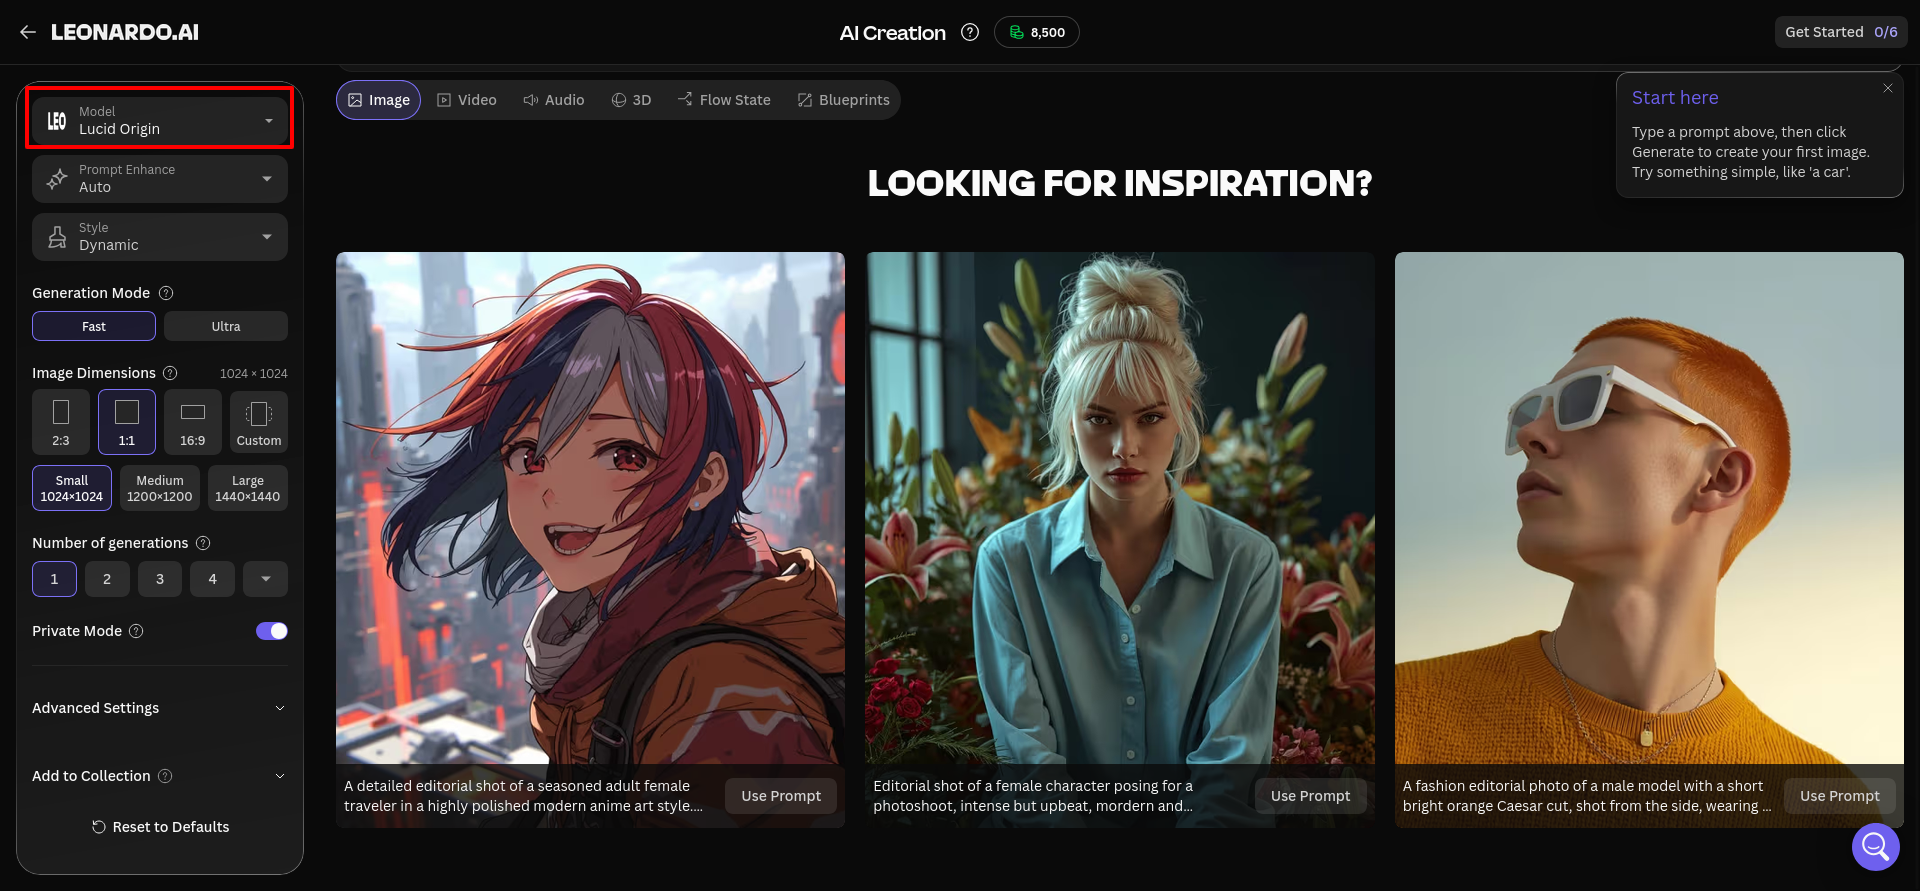
Task: Choose Custom image dimensions
Action: (259, 422)
